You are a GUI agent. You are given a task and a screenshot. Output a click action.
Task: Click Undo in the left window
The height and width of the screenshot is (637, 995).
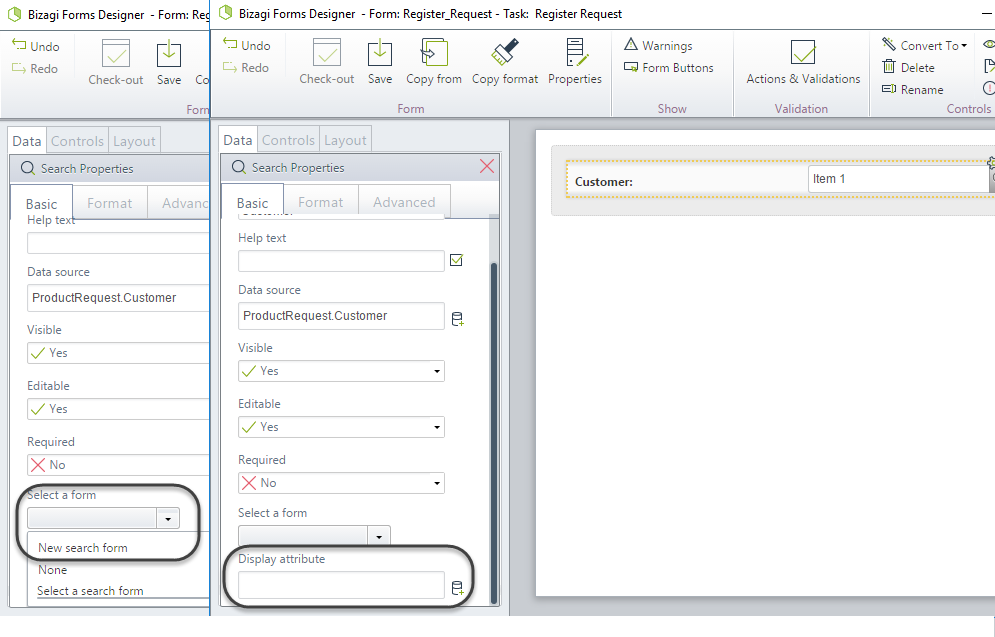36,46
